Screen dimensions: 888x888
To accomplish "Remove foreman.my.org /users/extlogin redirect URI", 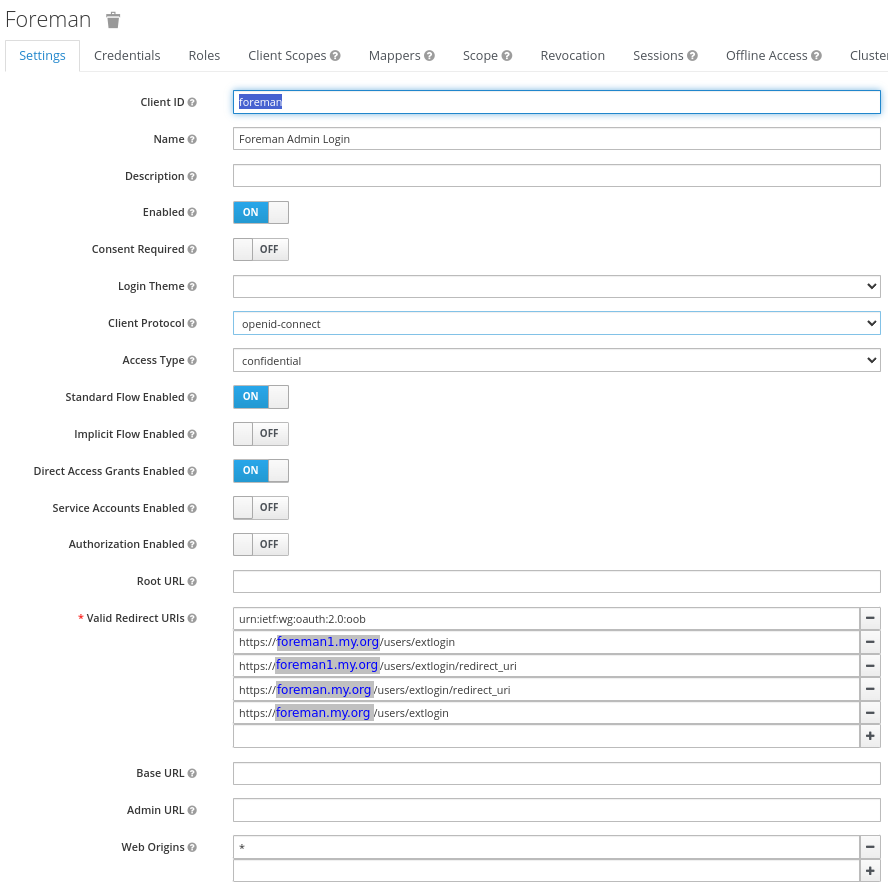I will point(870,713).
